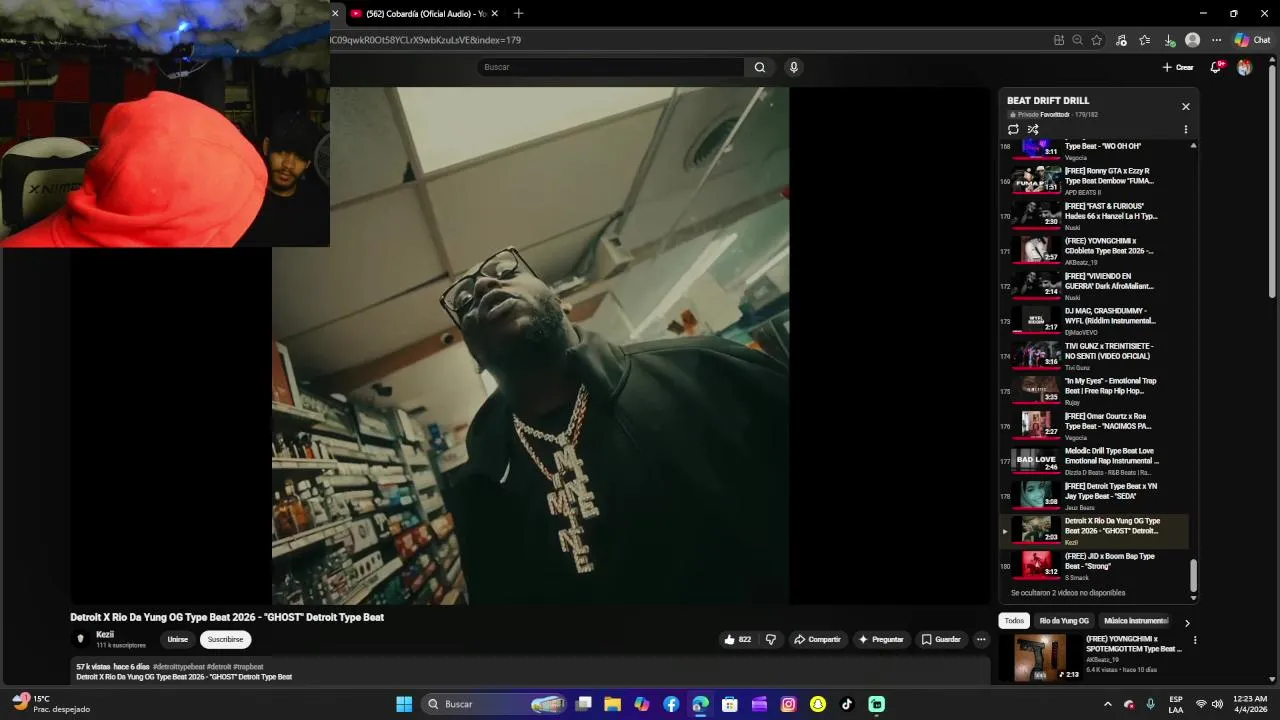Play playlist item JID x Boom Bap Strong
Image resolution: width=1280 pixels, height=720 pixels.
coord(1096,566)
